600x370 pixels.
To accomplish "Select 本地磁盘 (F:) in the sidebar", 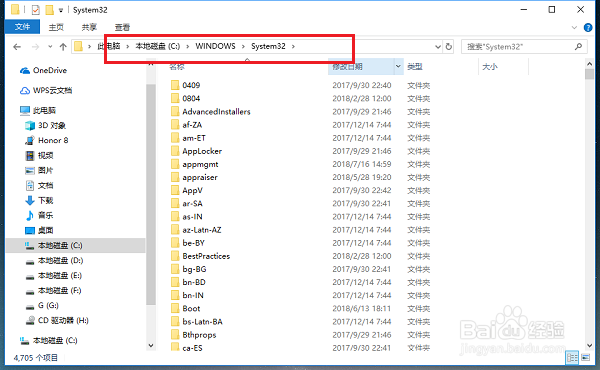I will pos(53,290).
